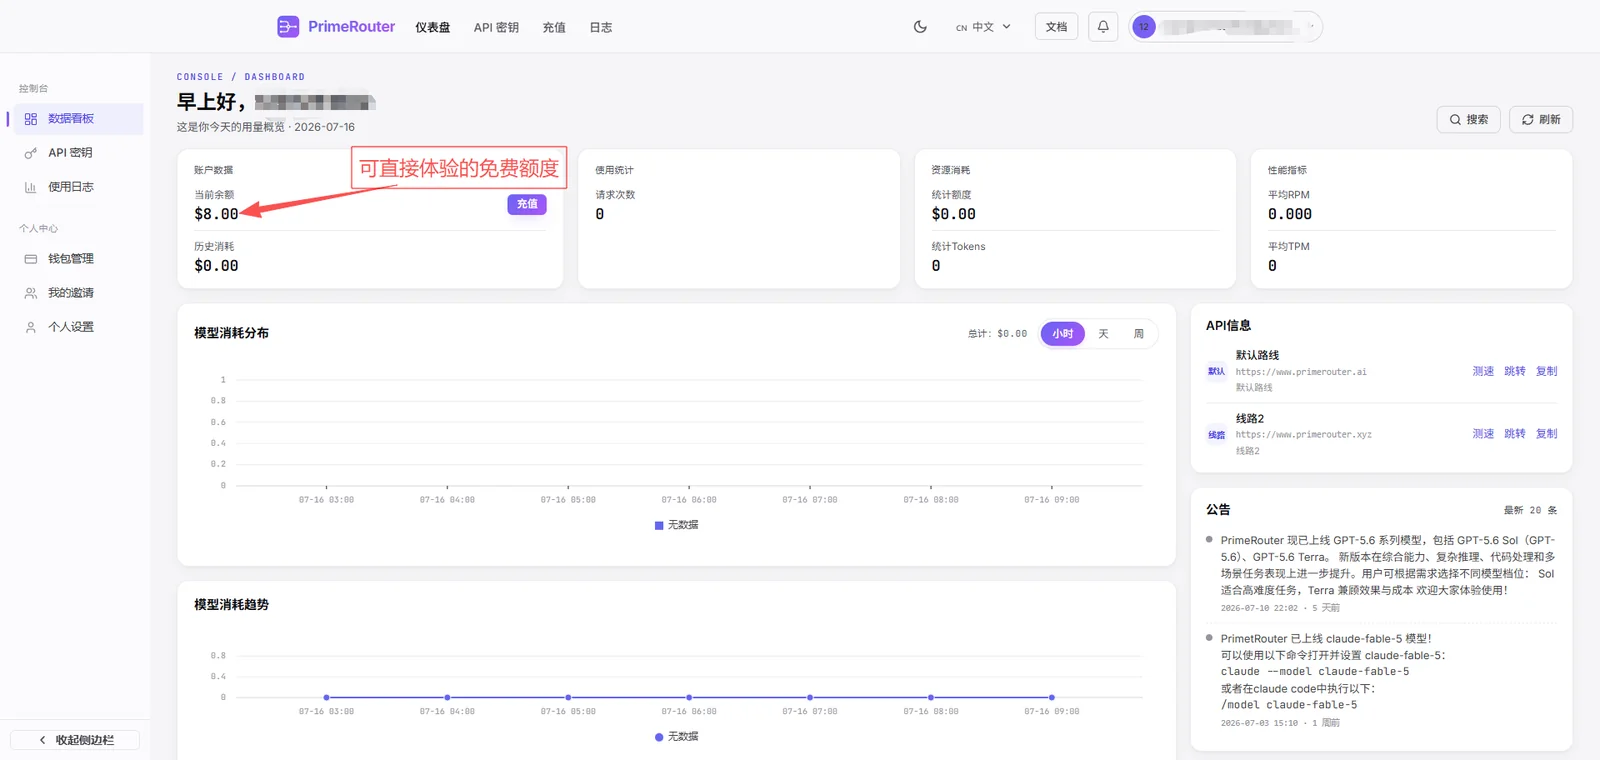Switch the distribution chart to 小时
1600x760 pixels.
pyautogui.click(x=1062, y=334)
